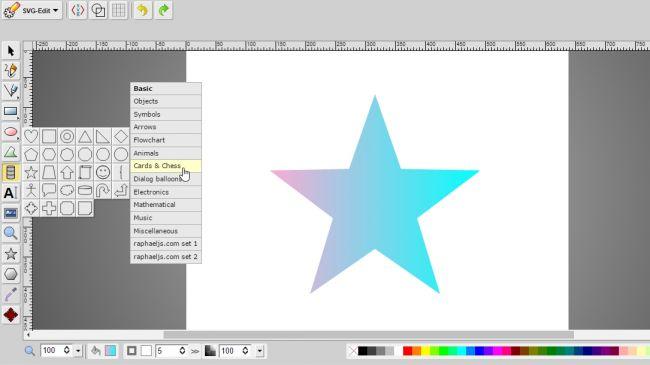
Task: Pick the Ellipse tool
Action: point(11,132)
